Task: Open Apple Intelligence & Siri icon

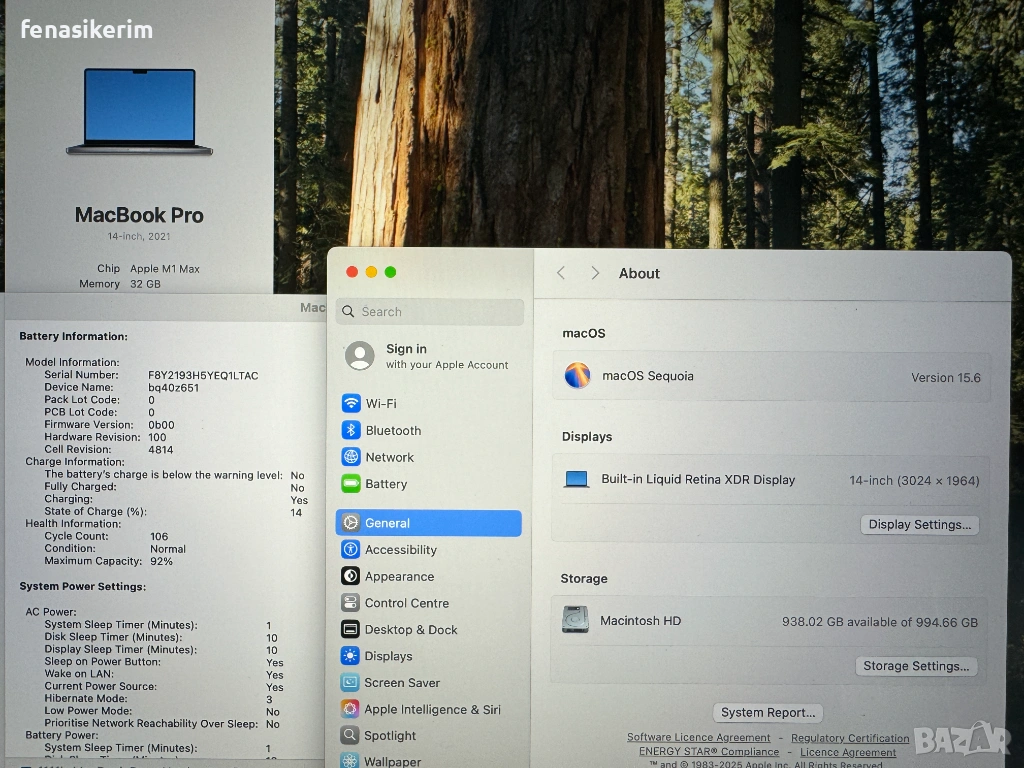Action: point(351,709)
